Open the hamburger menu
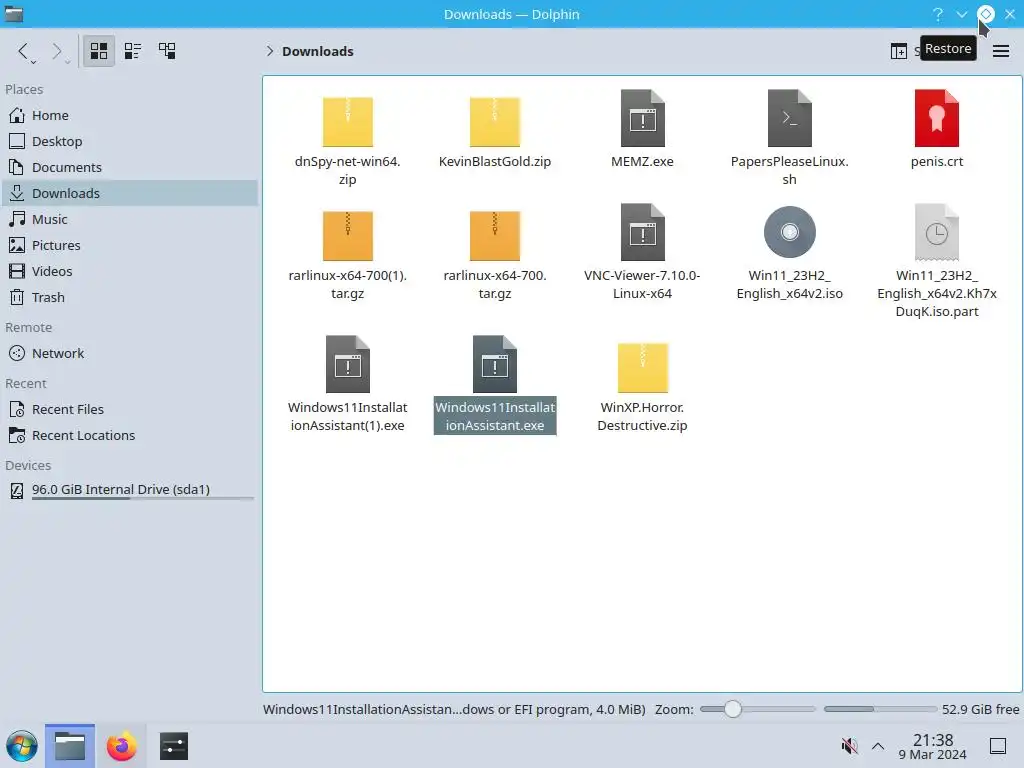 click(x=1001, y=51)
